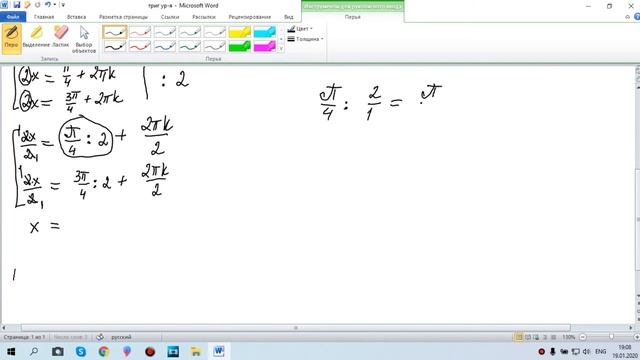Screen dimensions: 640x360
Task: Open the Перья ink tools tab
Action: 353,17
